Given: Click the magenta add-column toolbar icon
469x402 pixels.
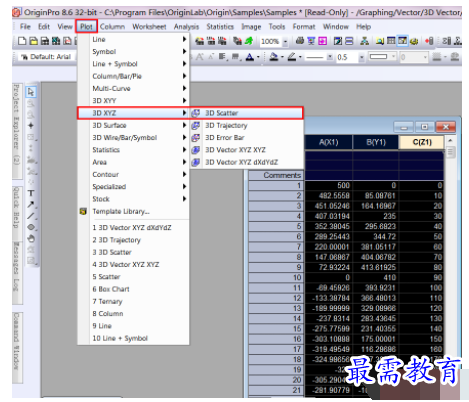Looking at the screenshot, I should [322, 41].
